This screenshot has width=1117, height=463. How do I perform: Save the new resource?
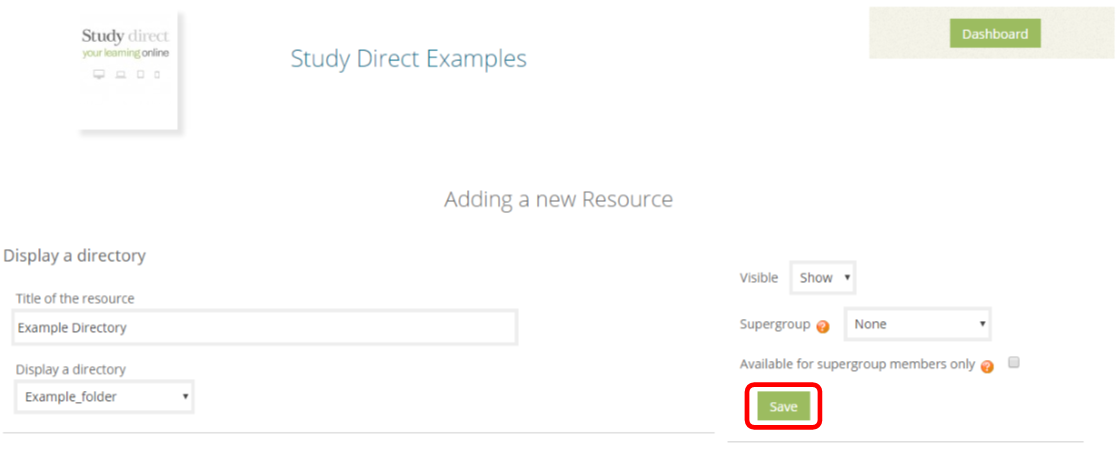[783, 407]
